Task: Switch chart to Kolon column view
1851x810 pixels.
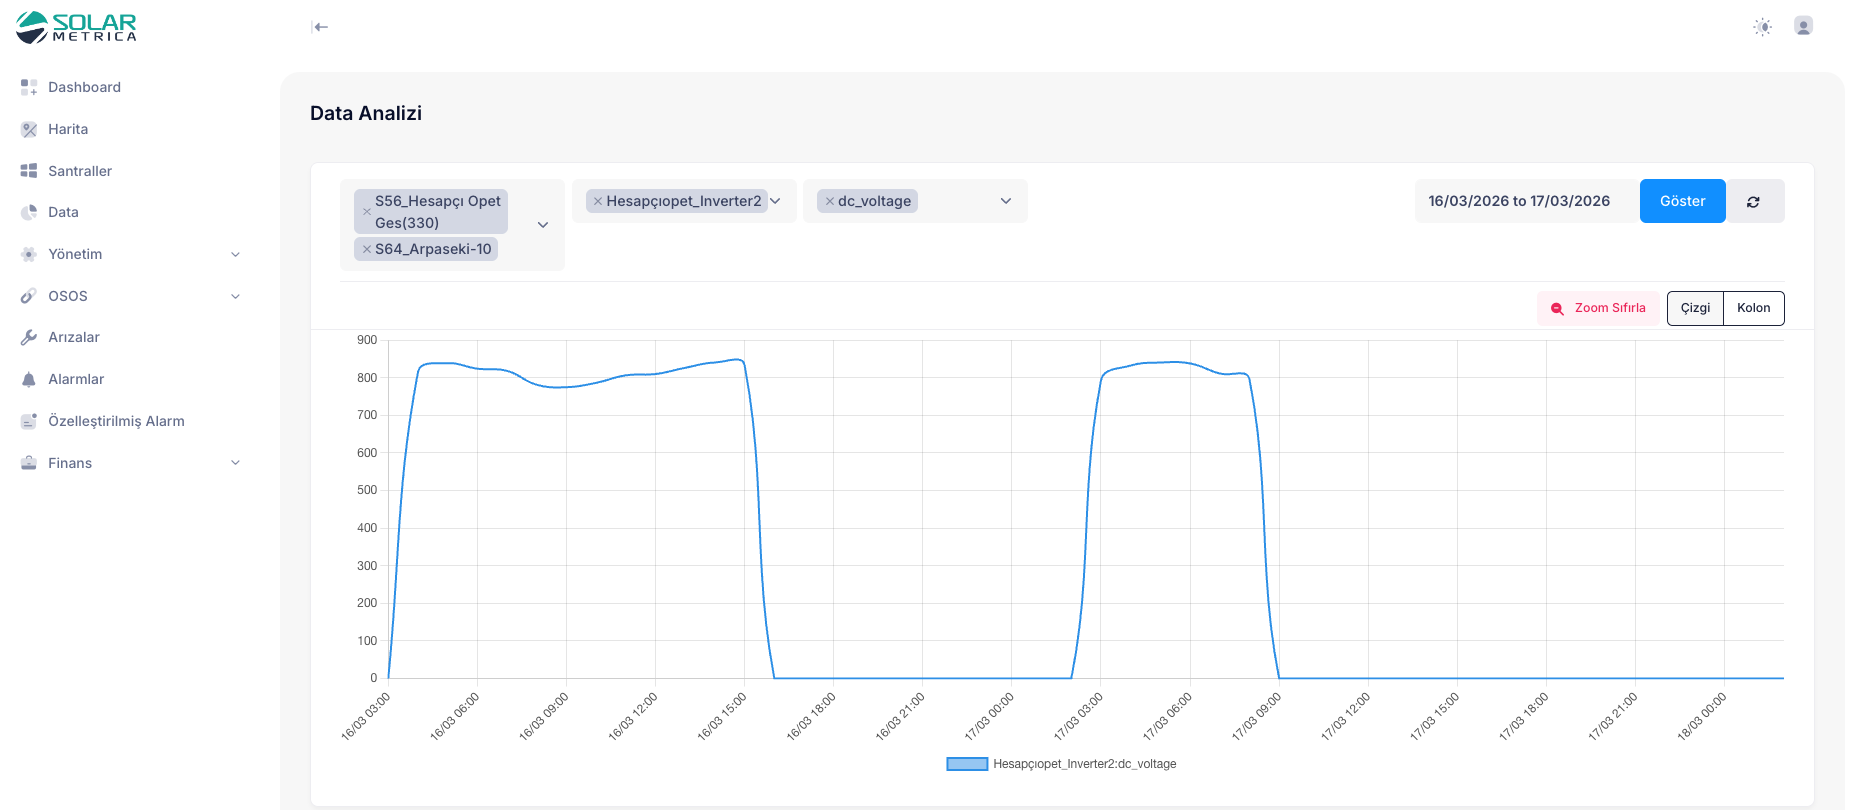Action: pos(1753,308)
